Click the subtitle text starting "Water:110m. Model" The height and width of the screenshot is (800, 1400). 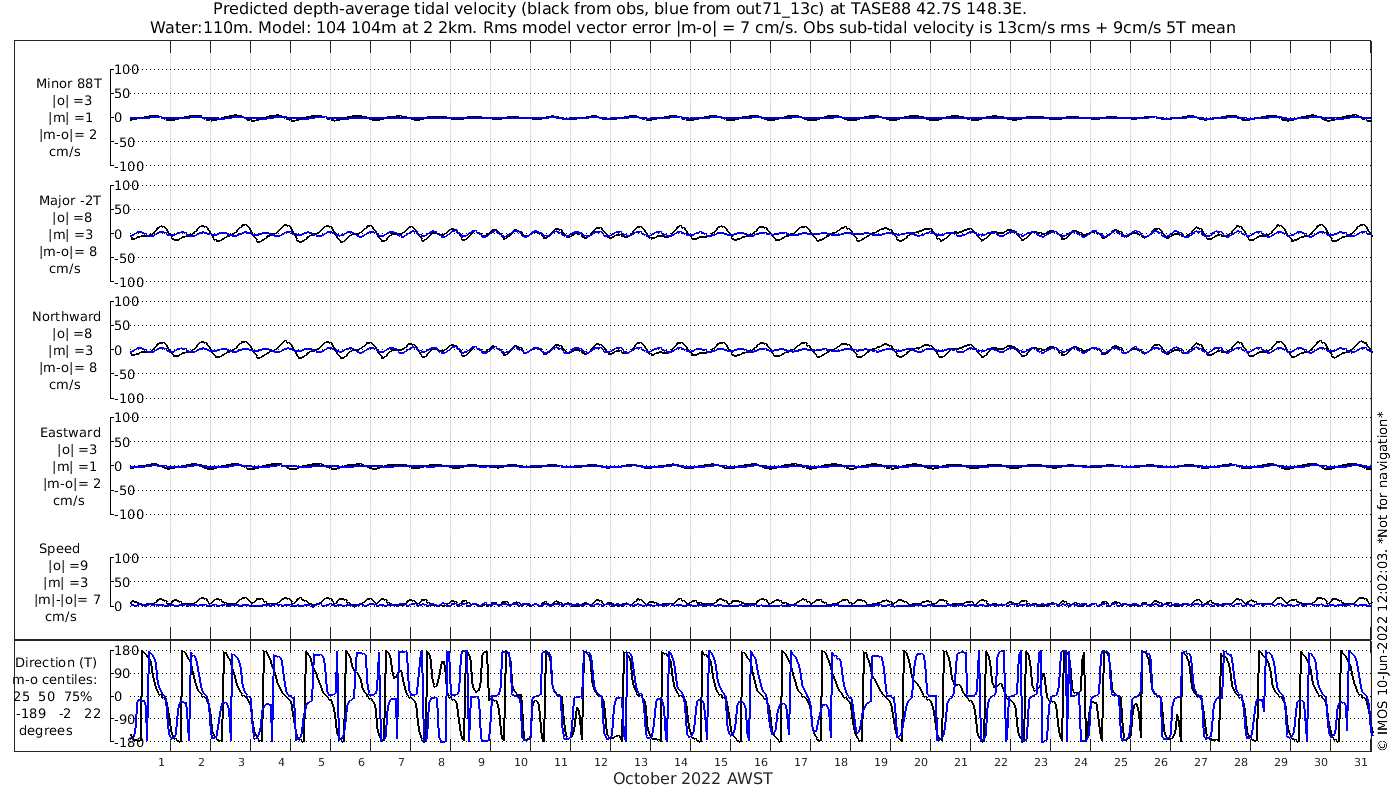(x=692, y=28)
